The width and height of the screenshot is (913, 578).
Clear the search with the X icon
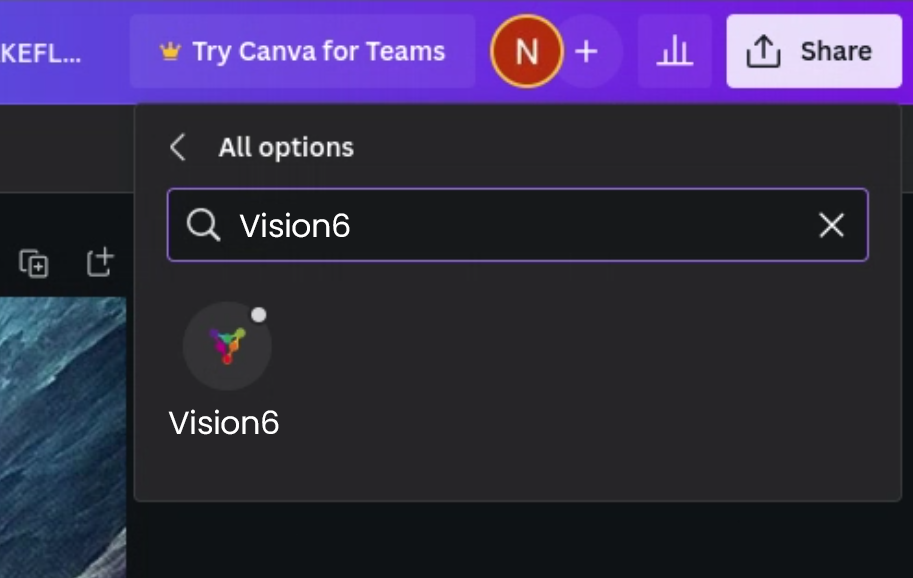point(831,225)
